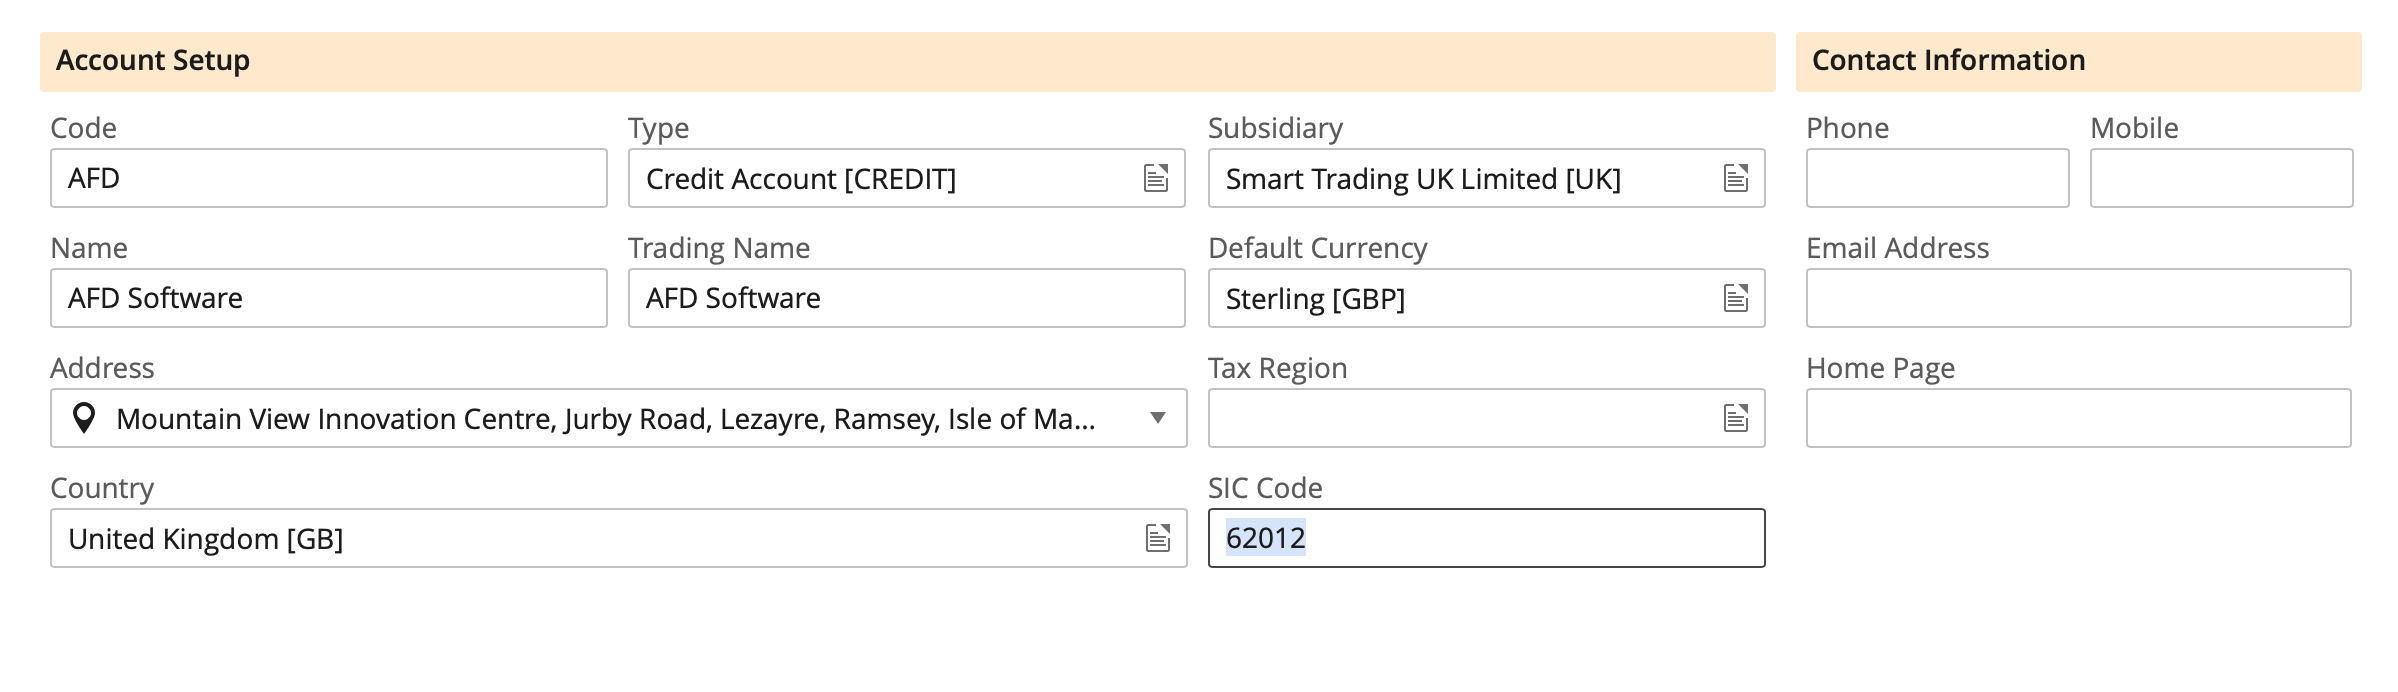The width and height of the screenshot is (2398, 692).
Task: Click the Email Address input
Action: 2078,298
